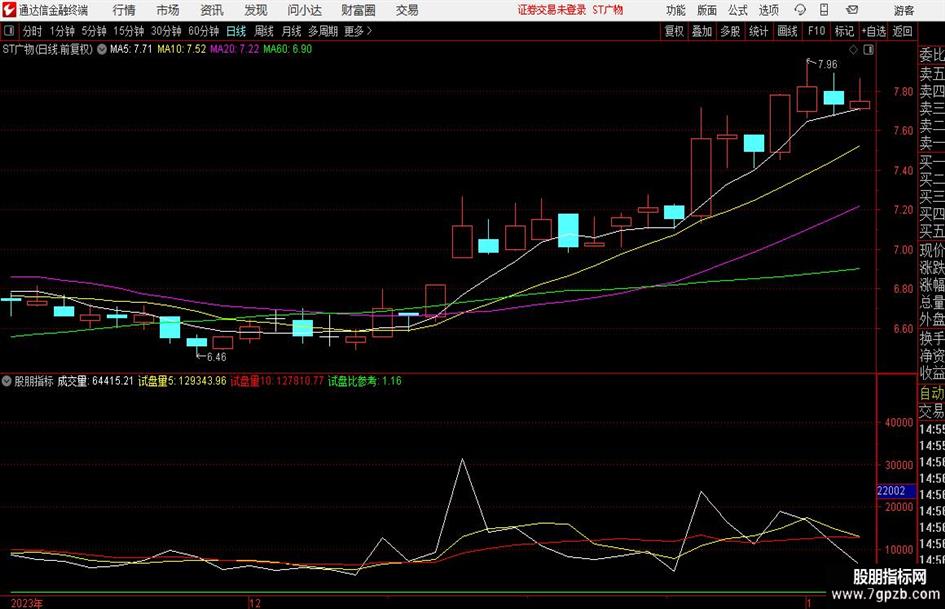The image size is (945, 609).
Task: Switch to the 周线 weekly timeframe
Action: coord(264,31)
